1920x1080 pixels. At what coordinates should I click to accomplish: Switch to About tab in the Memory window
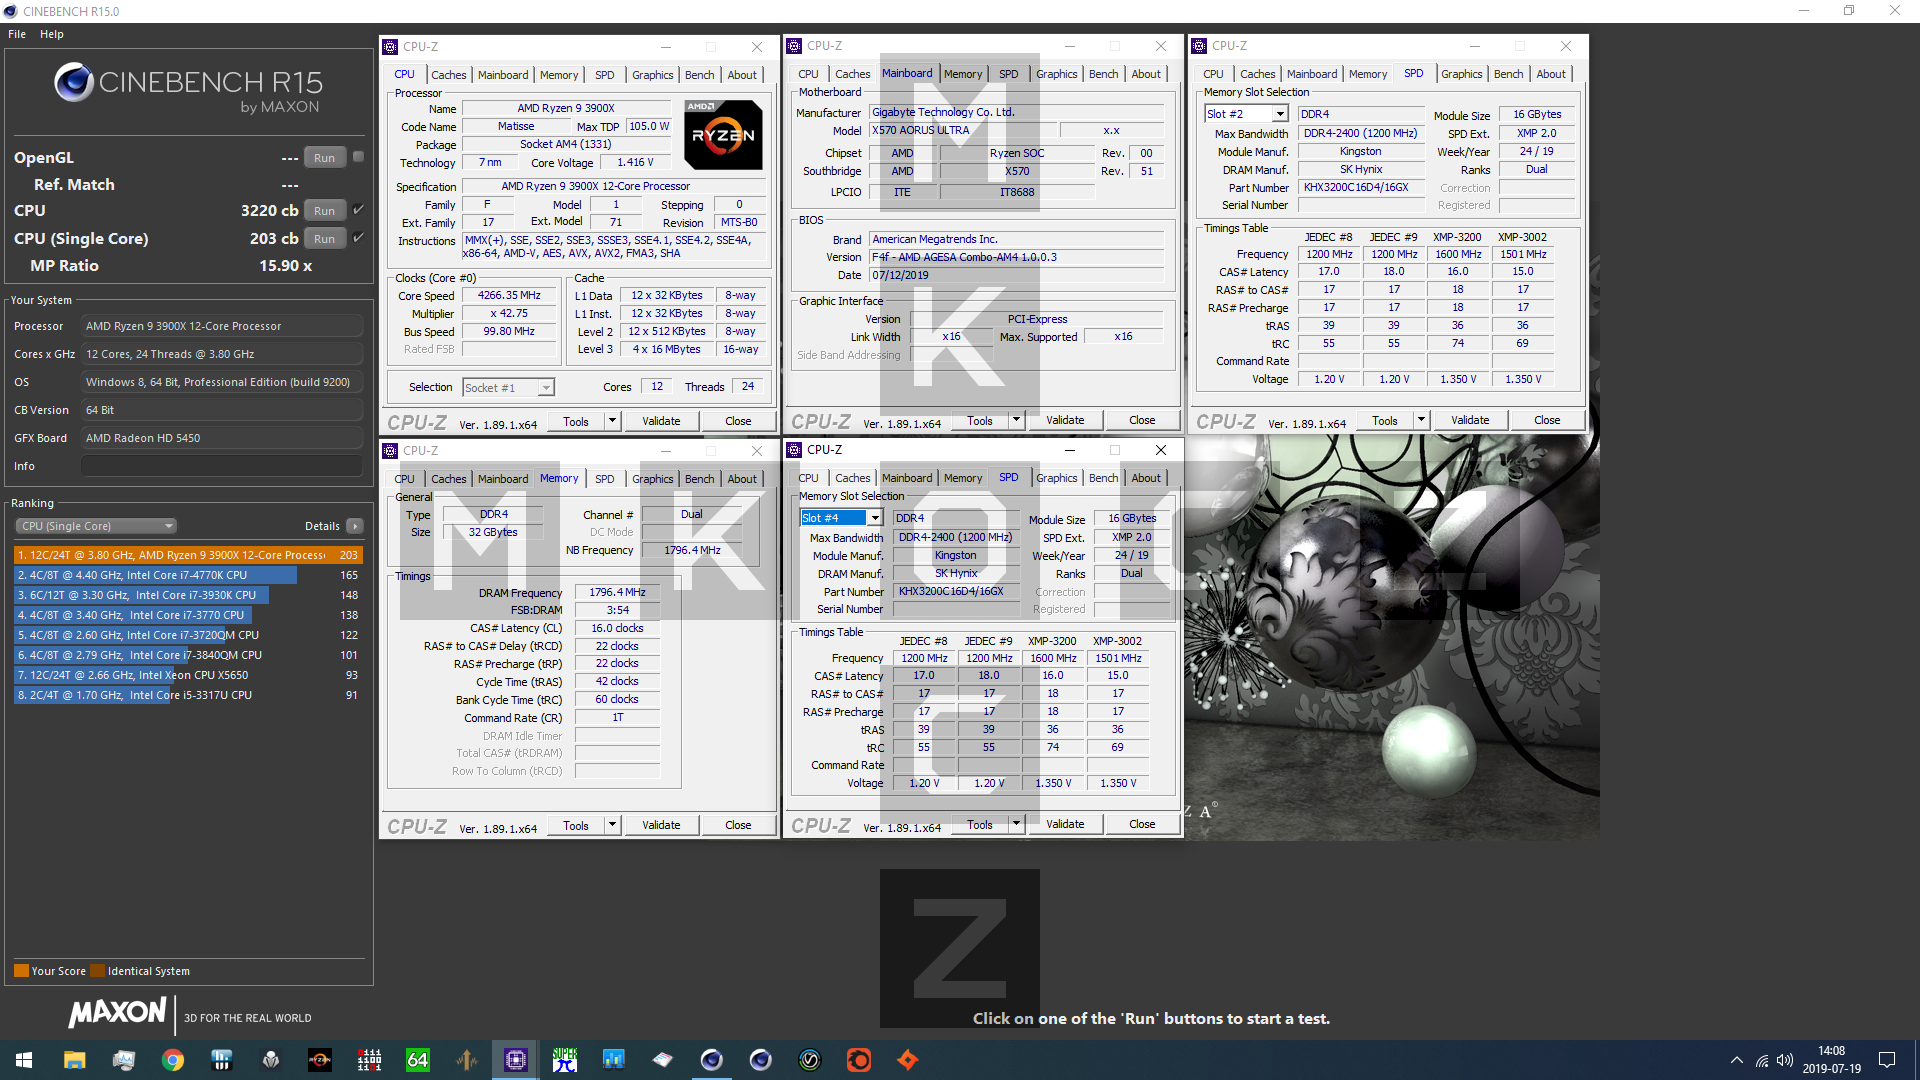(x=742, y=479)
